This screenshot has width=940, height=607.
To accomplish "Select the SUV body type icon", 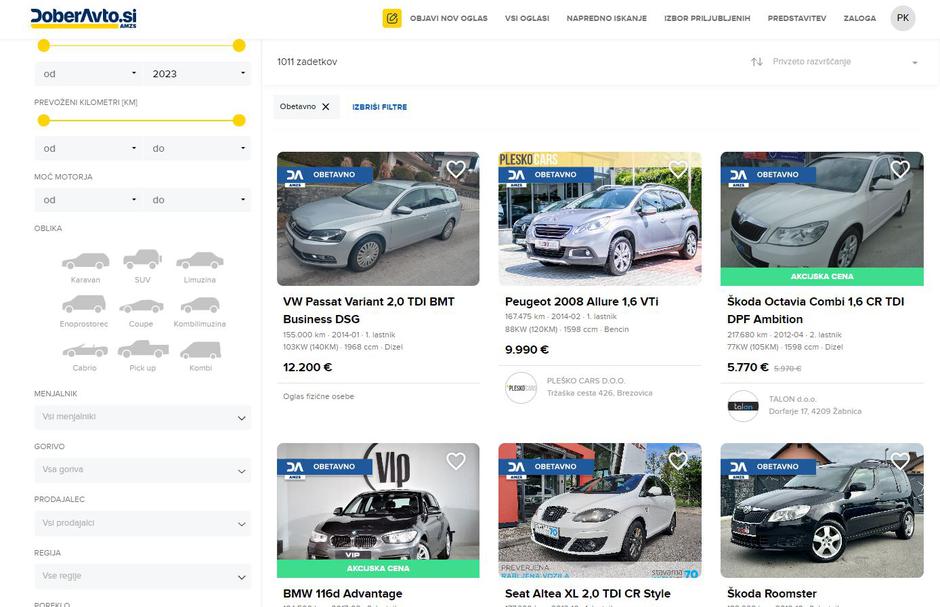I will (x=142, y=260).
